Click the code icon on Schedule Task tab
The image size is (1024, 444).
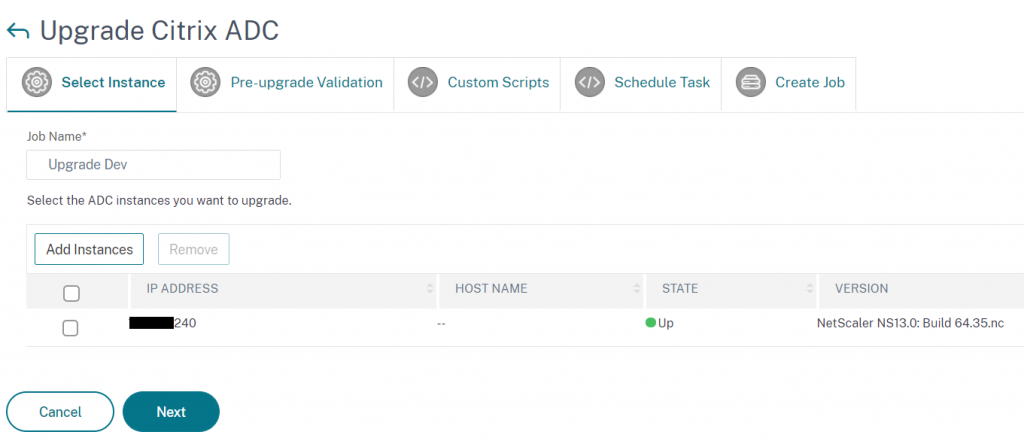pyautogui.click(x=589, y=82)
